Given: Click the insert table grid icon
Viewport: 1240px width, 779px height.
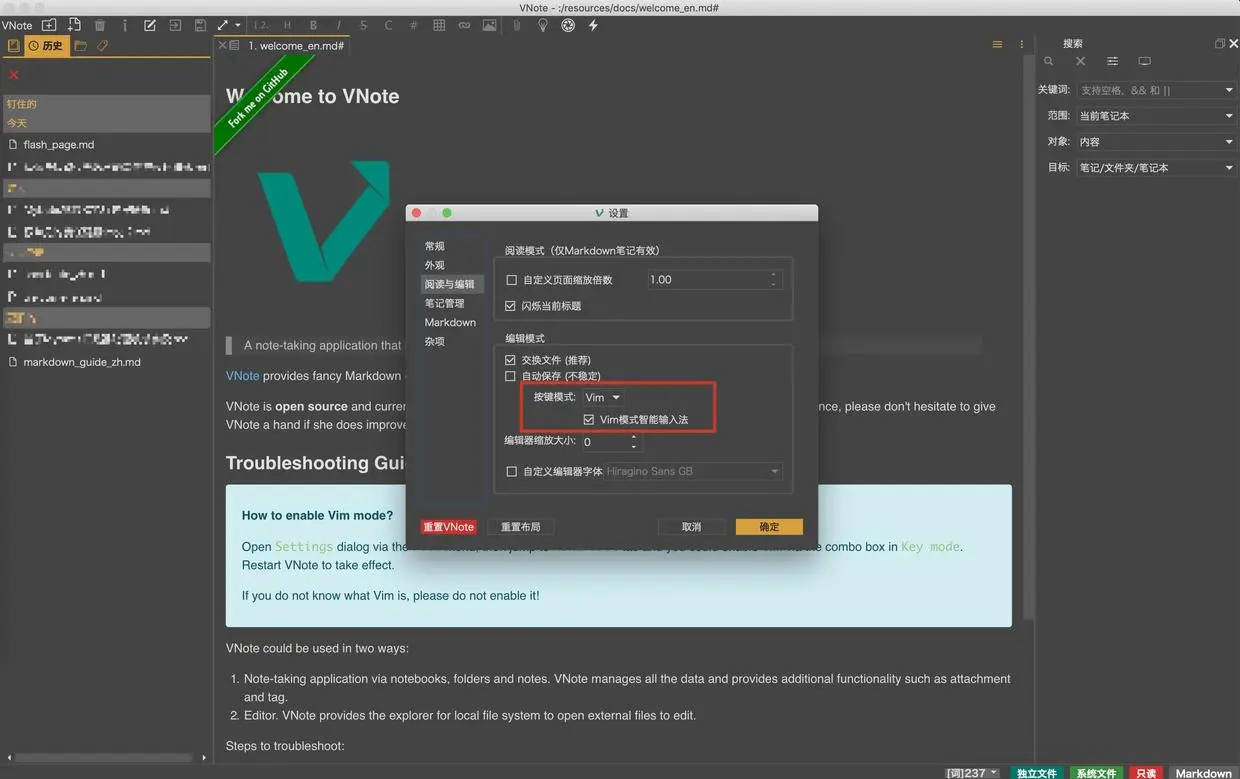Looking at the screenshot, I should pyautogui.click(x=439, y=25).
